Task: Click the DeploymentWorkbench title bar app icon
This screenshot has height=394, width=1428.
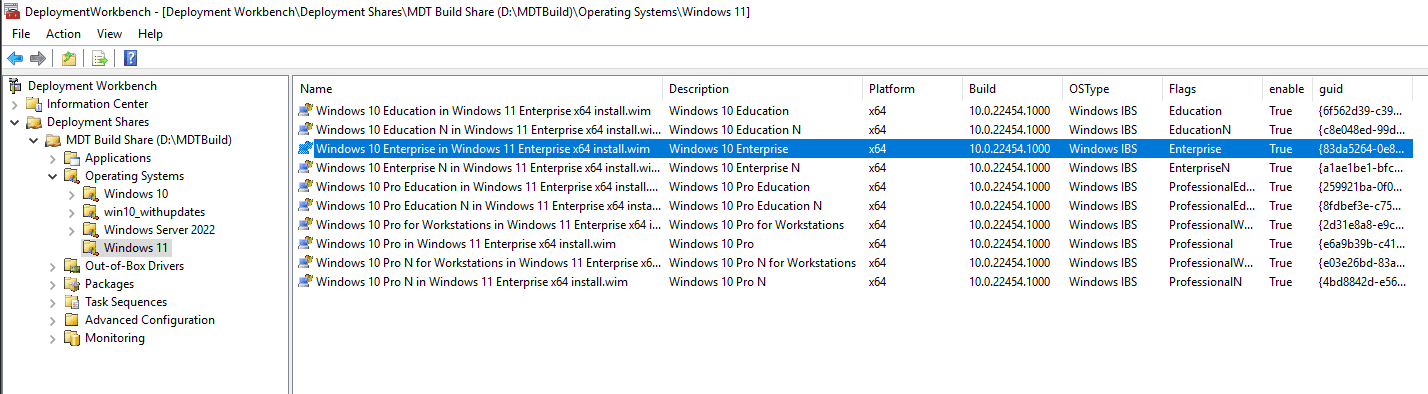Action: [x=13, y=12]
